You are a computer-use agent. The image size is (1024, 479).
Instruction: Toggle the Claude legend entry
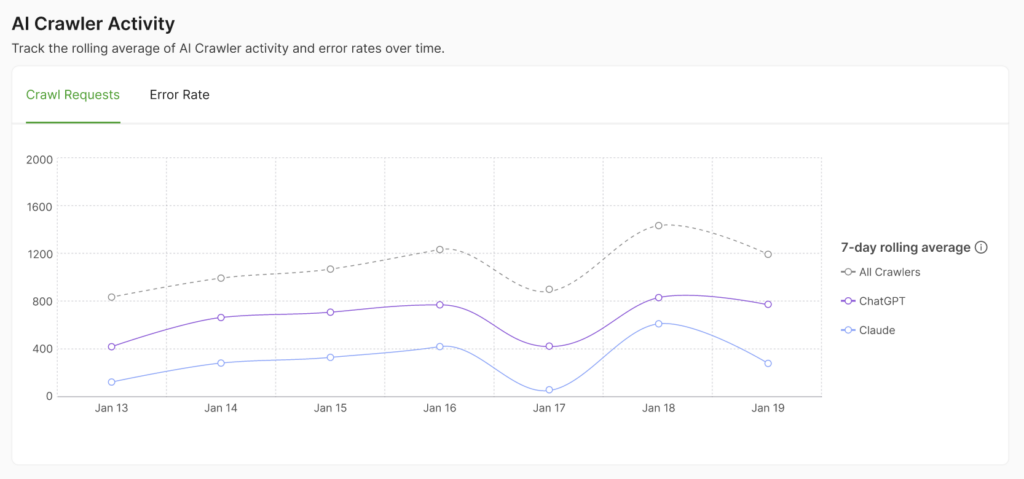[868, 331]
